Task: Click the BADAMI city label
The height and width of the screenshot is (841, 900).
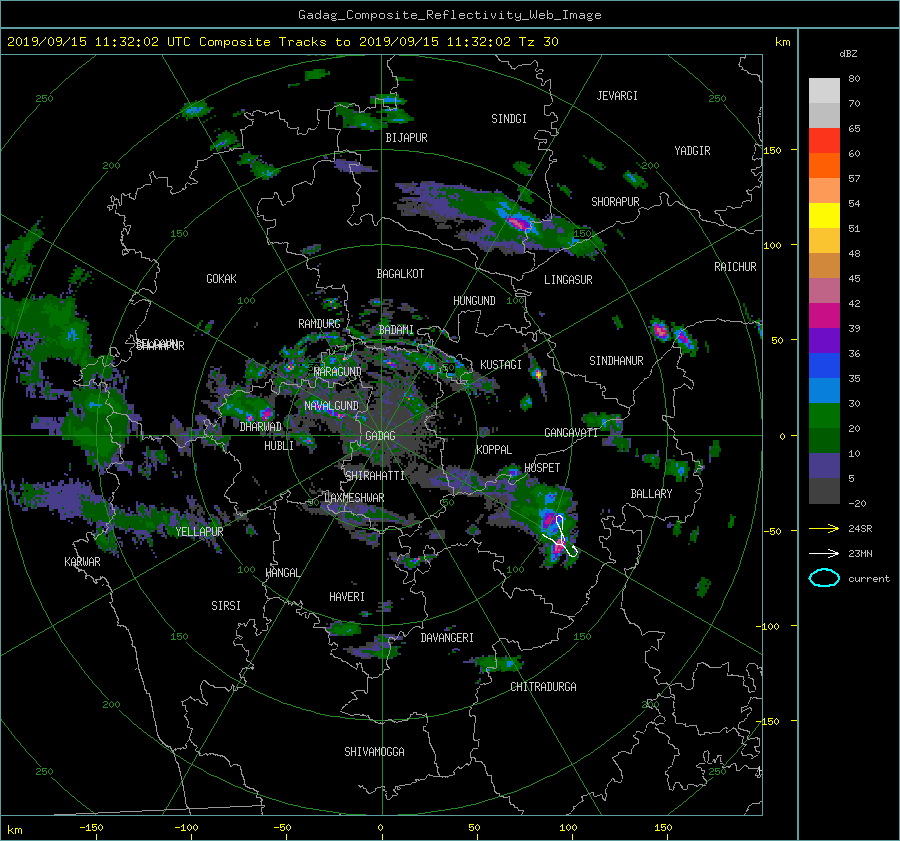Action: coord(396,330)
